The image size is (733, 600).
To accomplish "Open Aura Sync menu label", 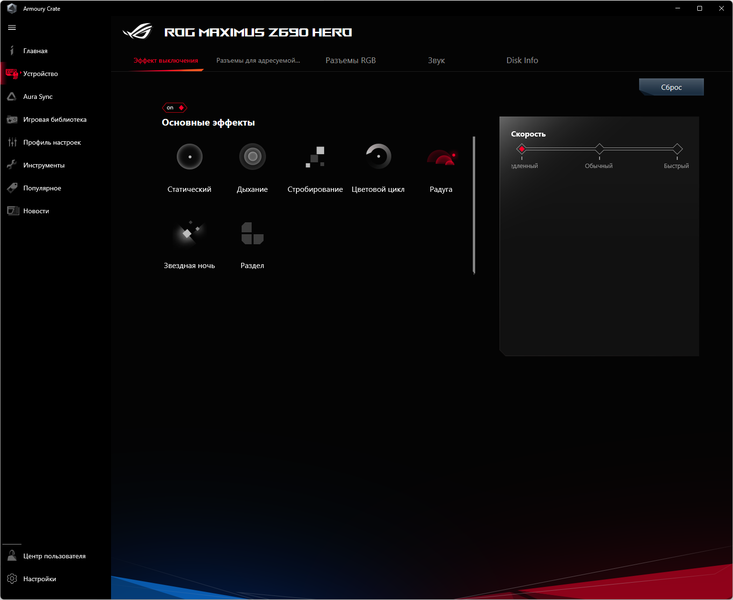I will pos(38,96).
